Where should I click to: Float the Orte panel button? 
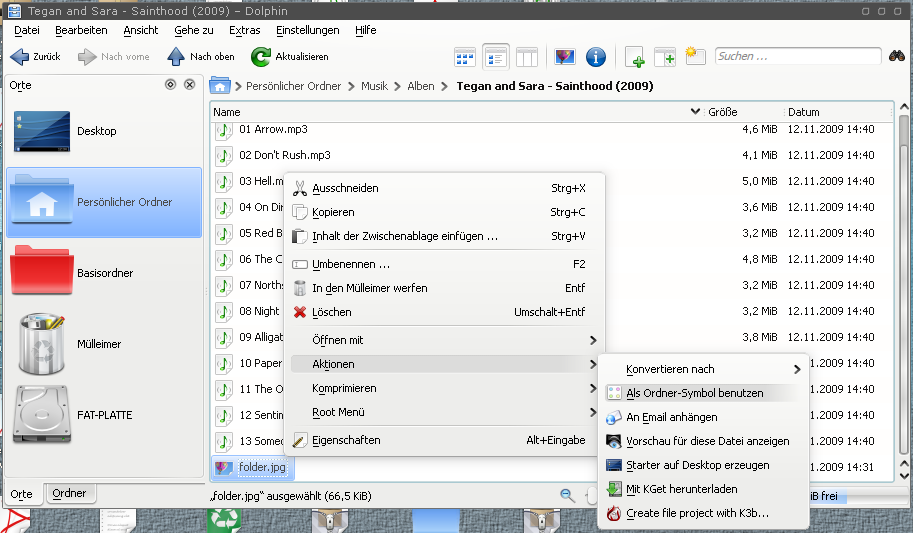pos(170,84)
